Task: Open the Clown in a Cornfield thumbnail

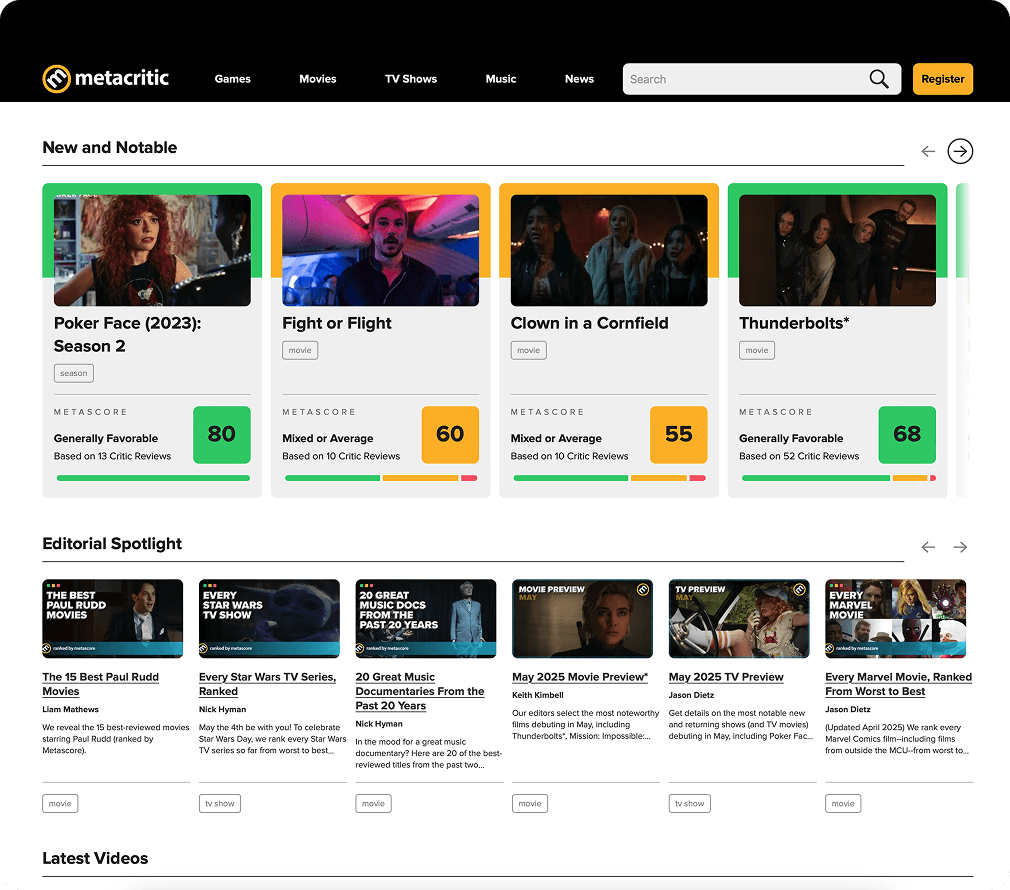Action: [609, 250]
